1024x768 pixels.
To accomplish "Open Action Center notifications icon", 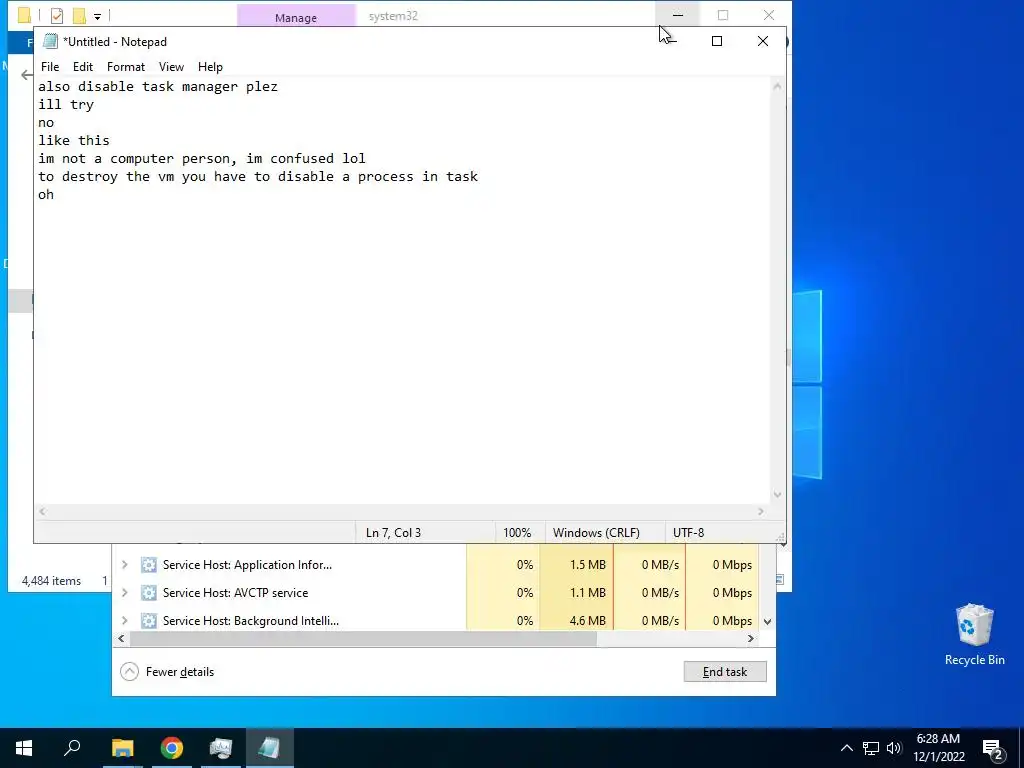I will [993, 748].
